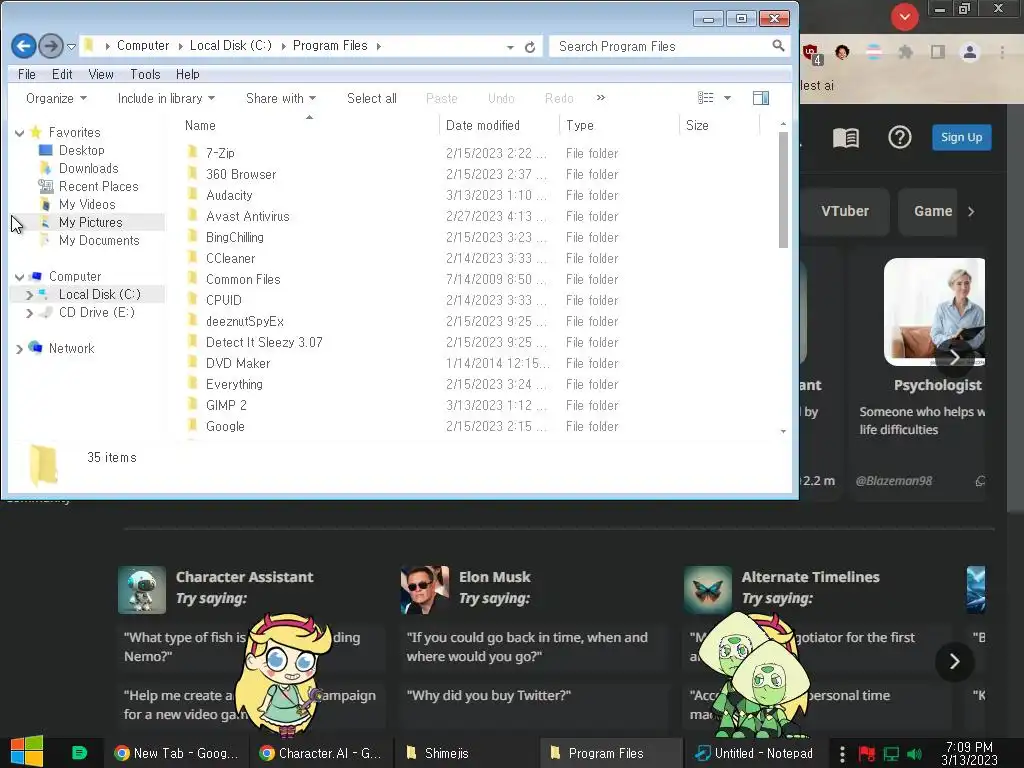Click the Elon Musk character avatar
1024x768 pixels.
click(x=424, y=590)
